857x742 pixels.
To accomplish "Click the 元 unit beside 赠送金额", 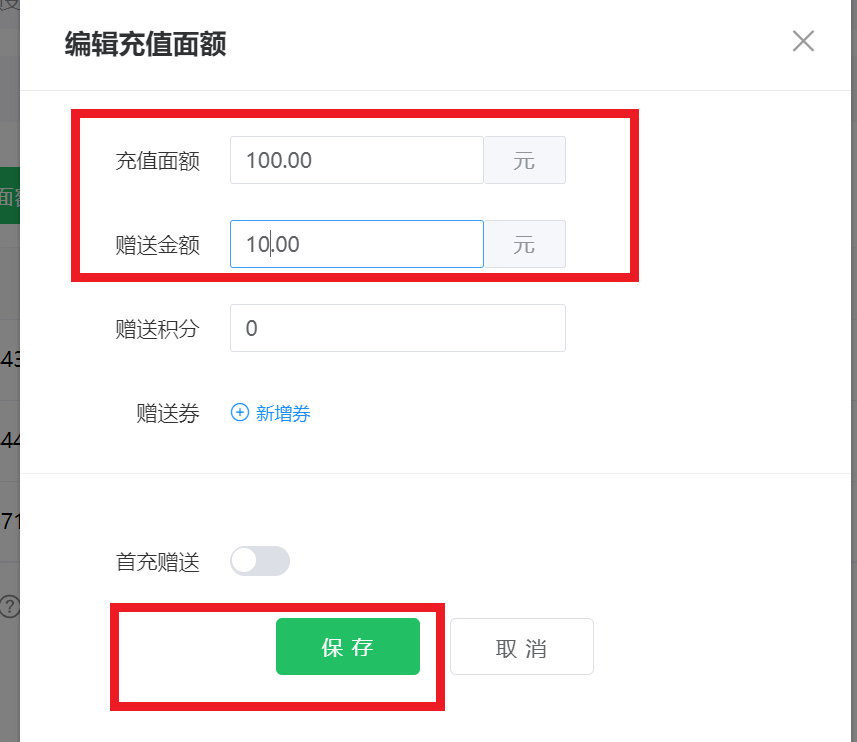I will pos(525,244).
